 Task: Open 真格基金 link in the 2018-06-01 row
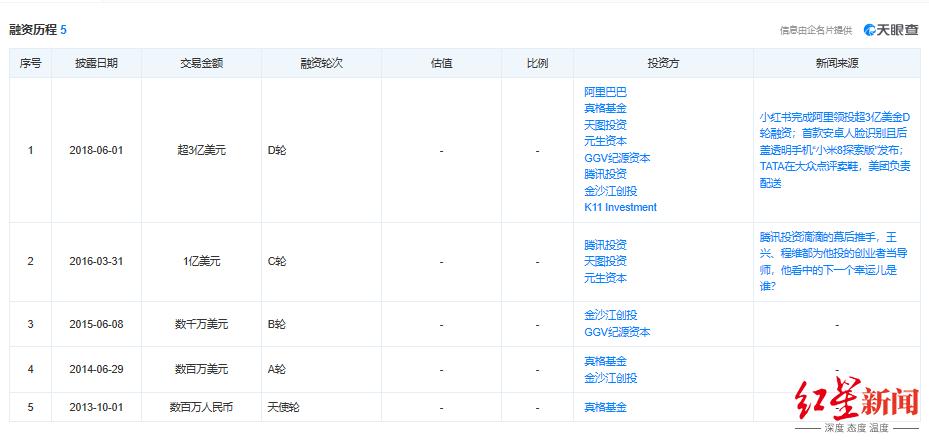[x=605, y=108]
